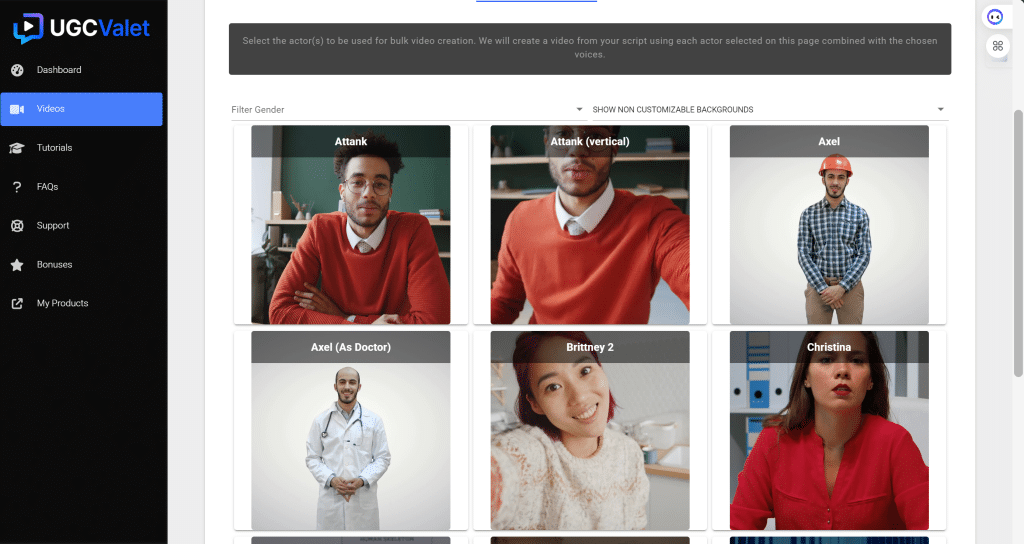This screenshot has height=544, width=1024.
Task: Open My Products in the sidebar
Action: click(81, 304)
